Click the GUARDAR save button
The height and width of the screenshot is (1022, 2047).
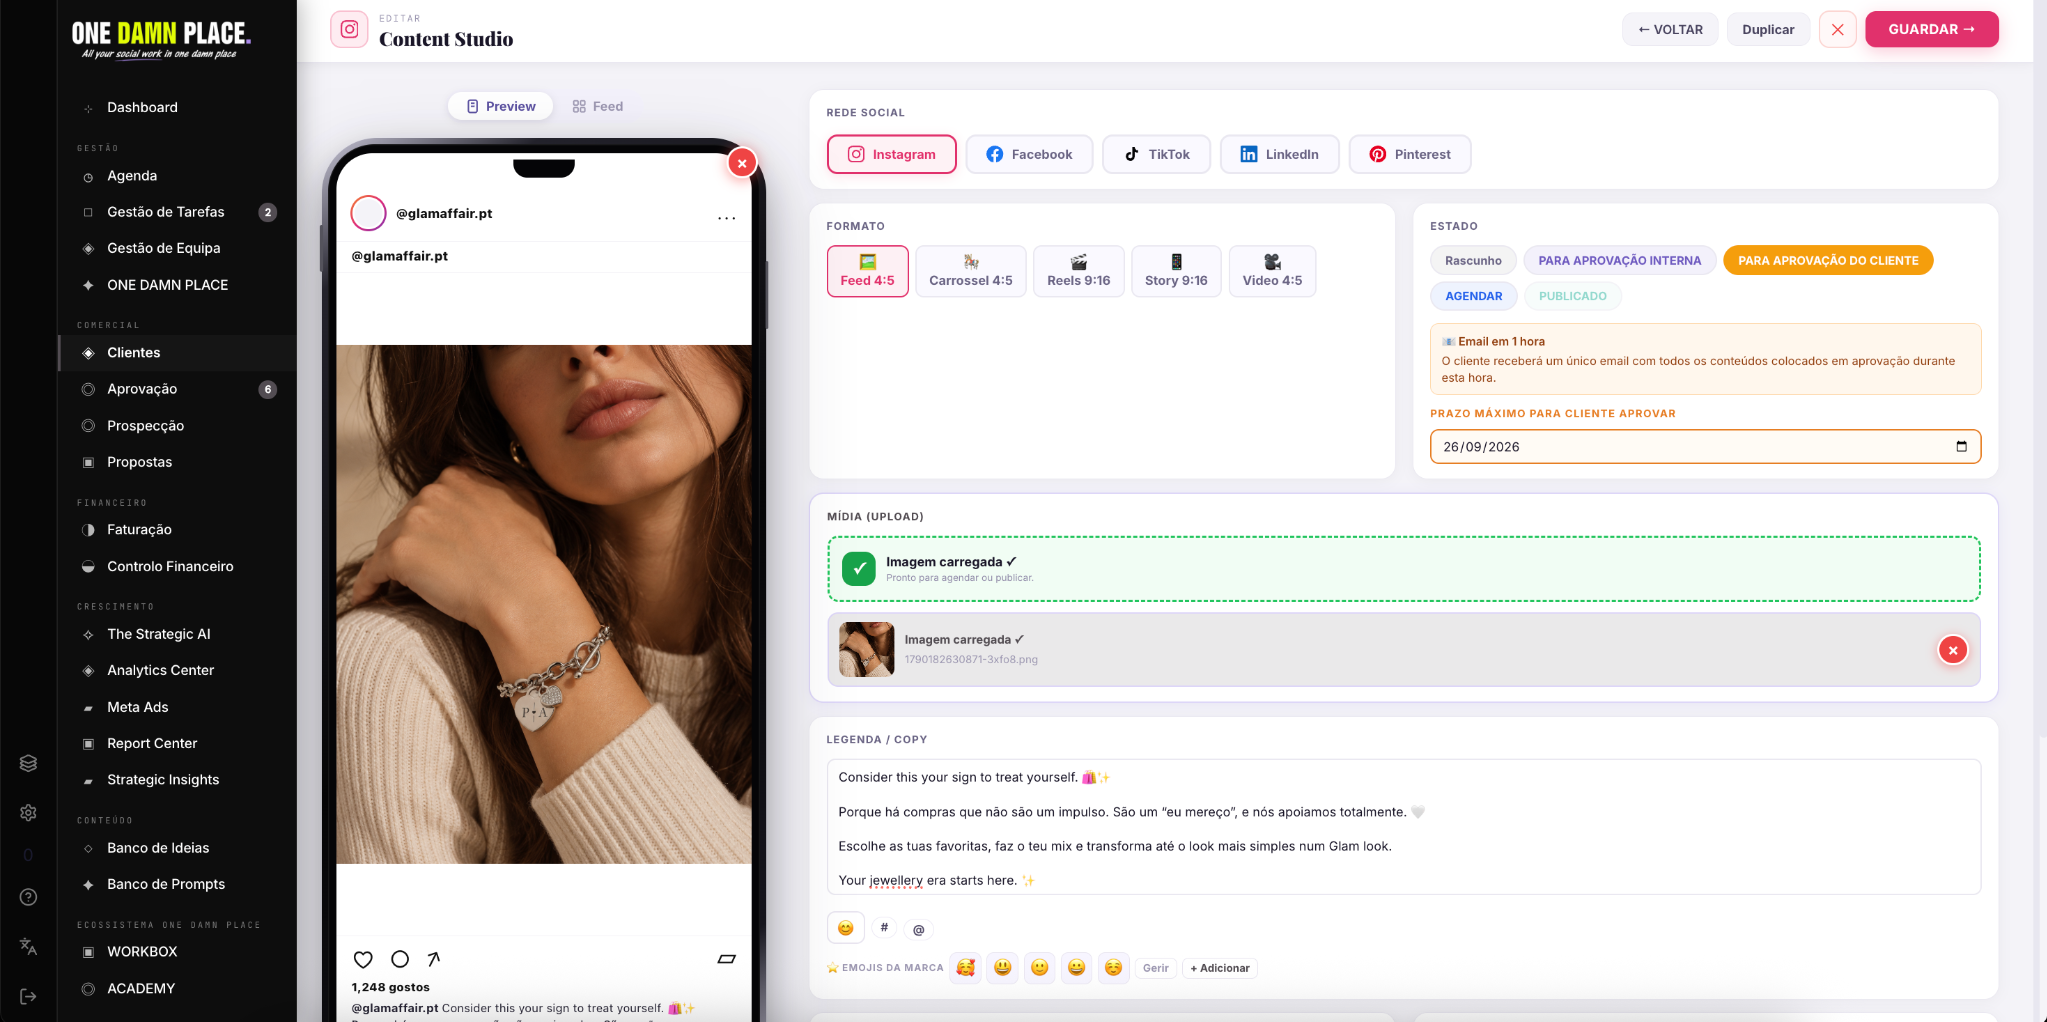point(1931,29)
